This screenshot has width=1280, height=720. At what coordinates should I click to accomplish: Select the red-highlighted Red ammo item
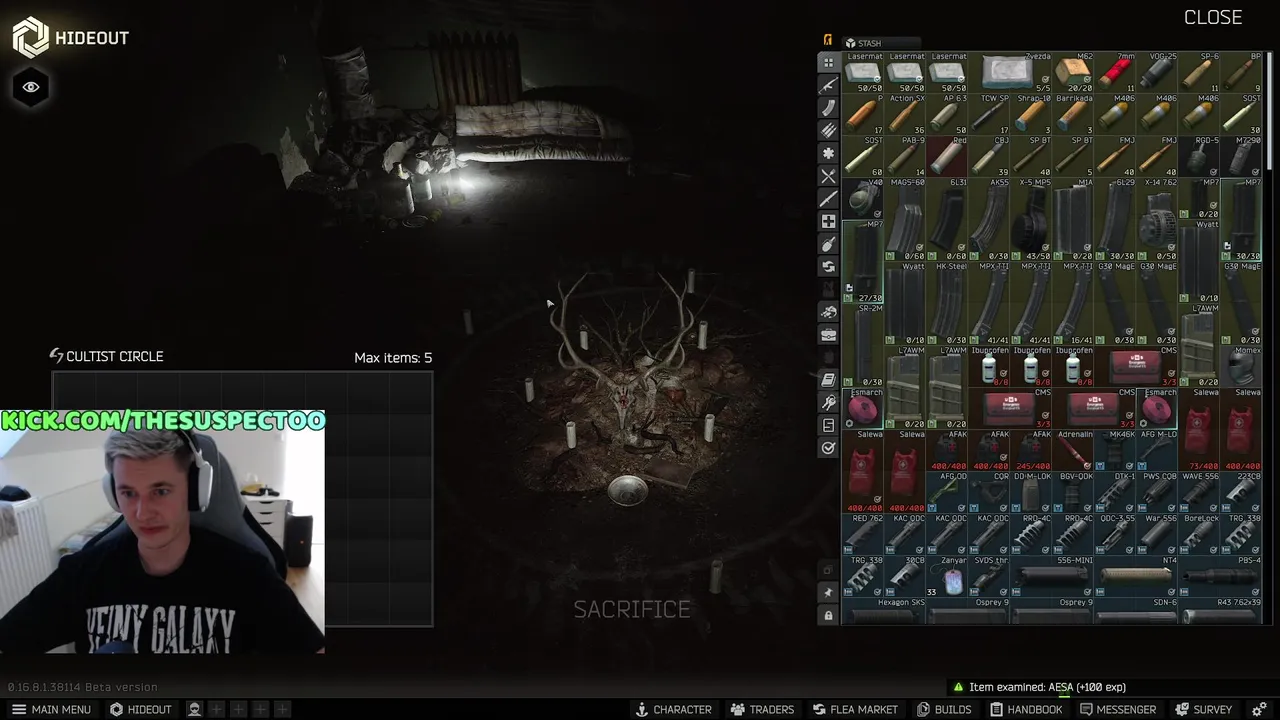(948, 156)
